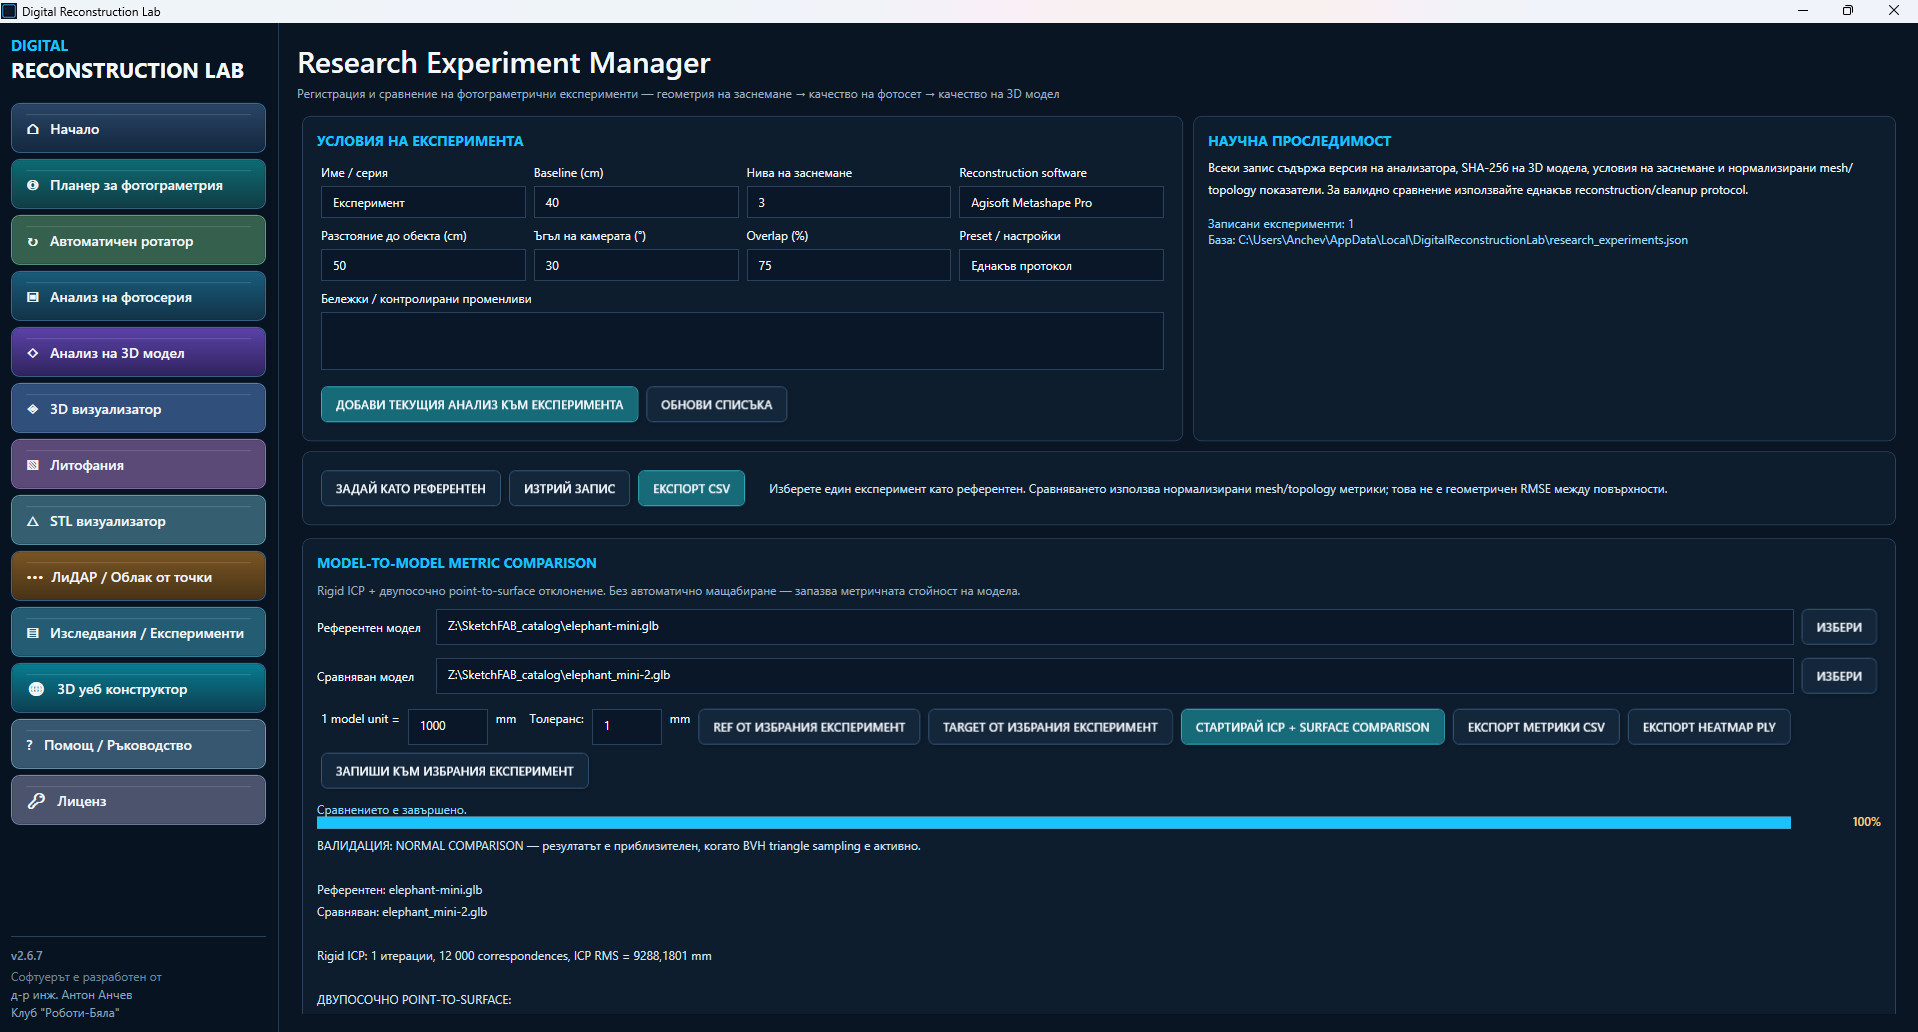Image resolution: width=1918 pixels, height=1032 pixels.
Task: Select the Автоматичен ротатор rotate icon
Action: 33,241
